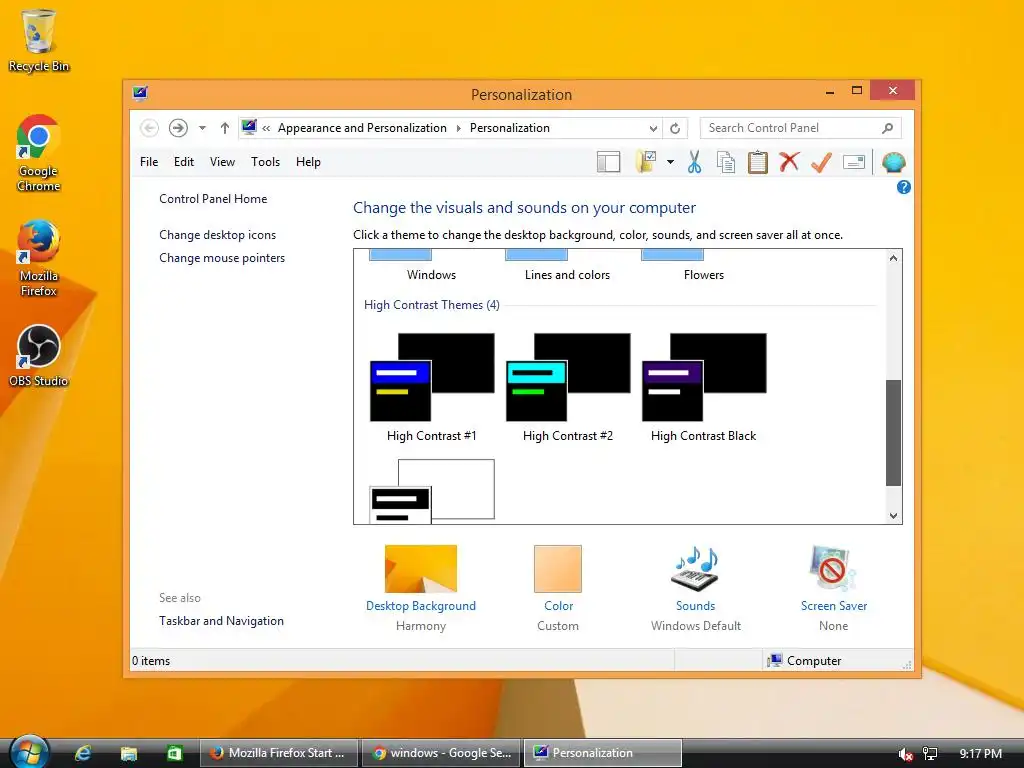Click Change desktop icons link
Image resolution: width=1024 pixels, height=768 pixels.
click(217, 234)
